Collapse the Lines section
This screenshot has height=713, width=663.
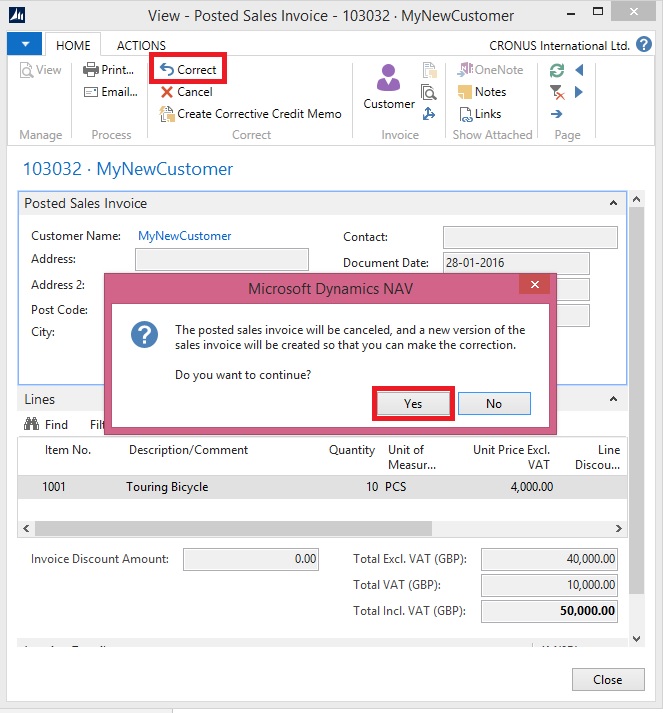pos(613,400)
